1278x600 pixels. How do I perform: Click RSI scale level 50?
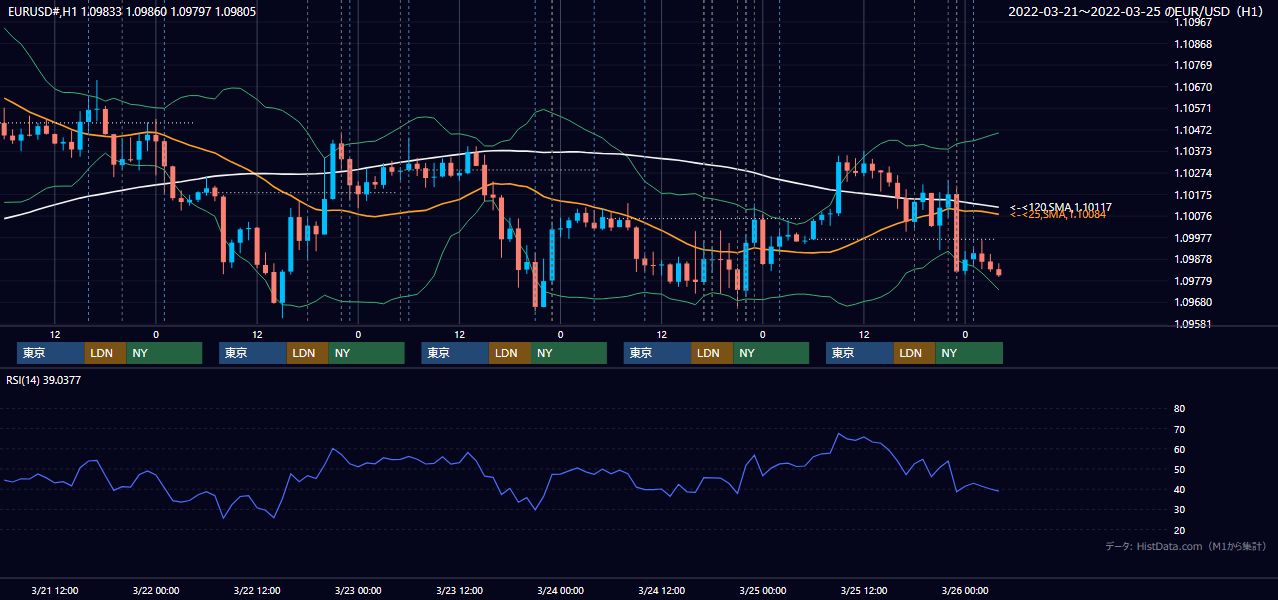(x=1179, y=469)
